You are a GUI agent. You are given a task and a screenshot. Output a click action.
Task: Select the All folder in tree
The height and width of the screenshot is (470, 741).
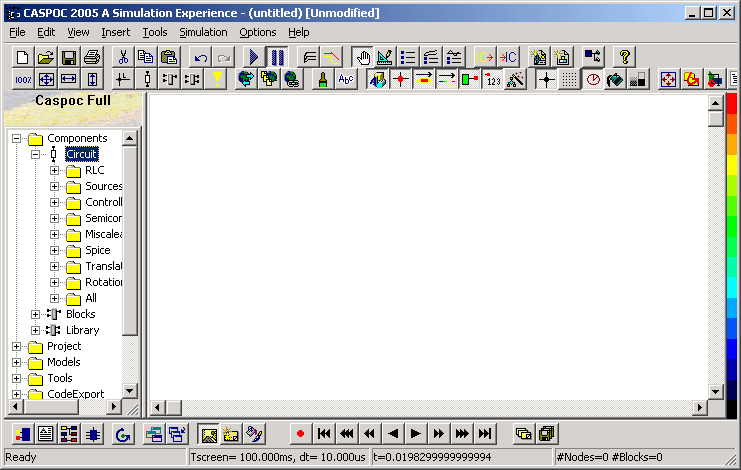91,299
